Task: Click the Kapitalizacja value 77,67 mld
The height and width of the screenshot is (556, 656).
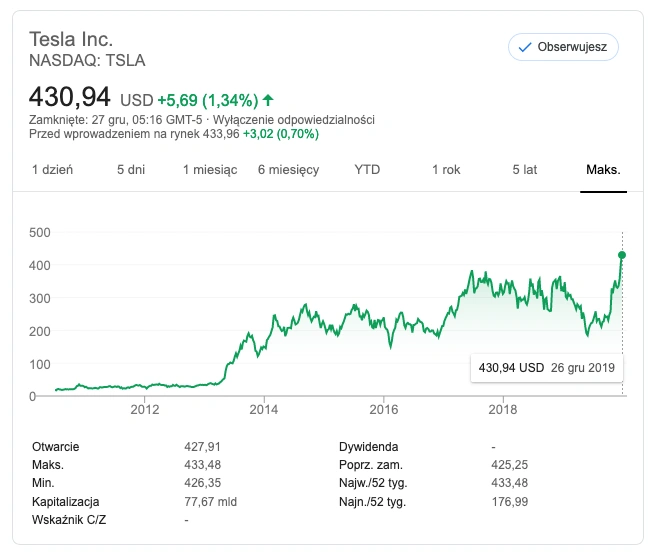Action: [210, 502]
